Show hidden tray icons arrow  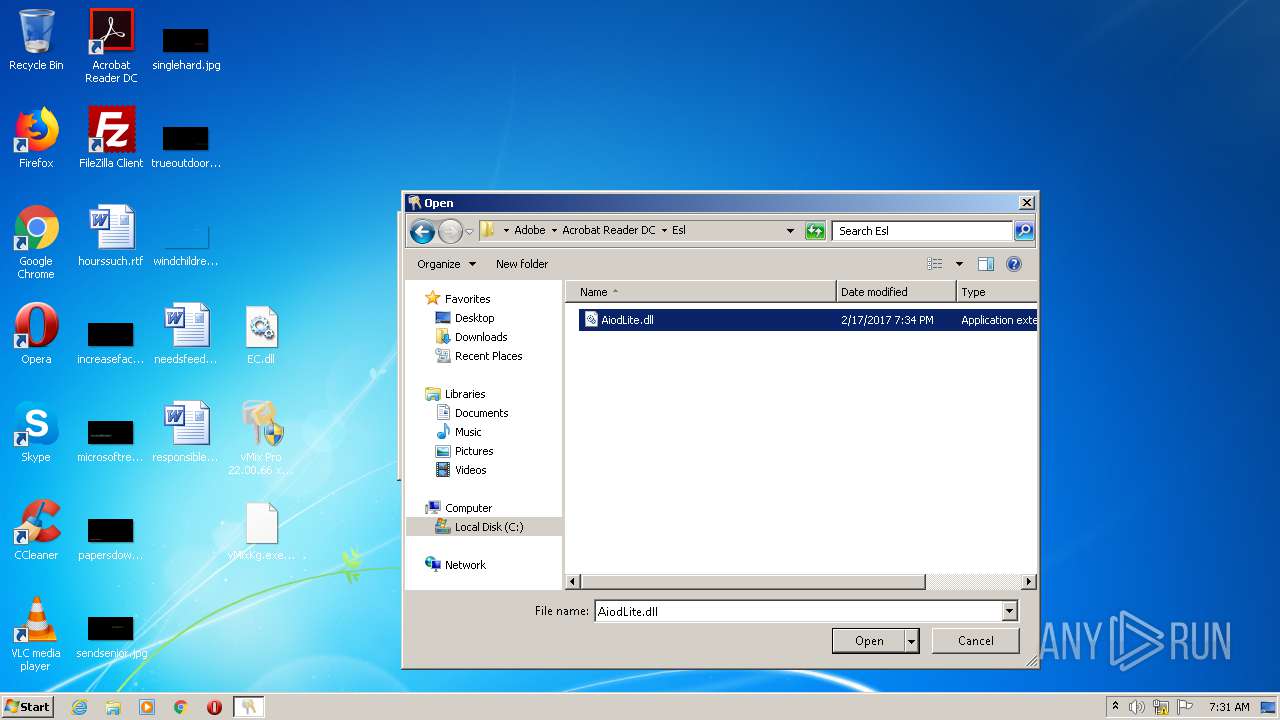(1115, 706)
